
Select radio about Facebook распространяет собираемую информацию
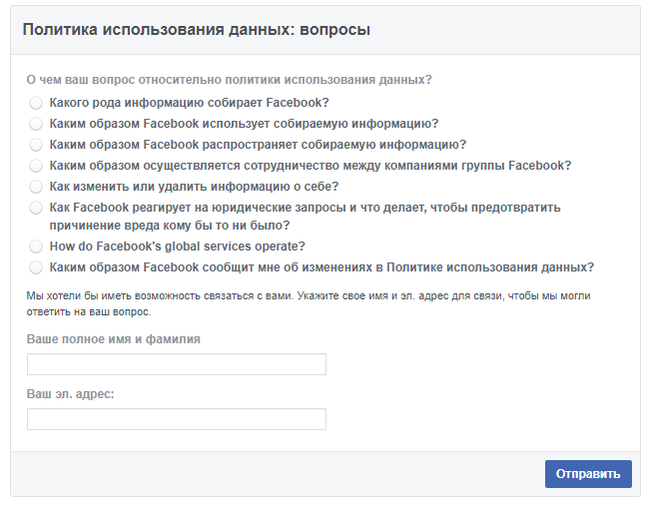click(36, 145)
